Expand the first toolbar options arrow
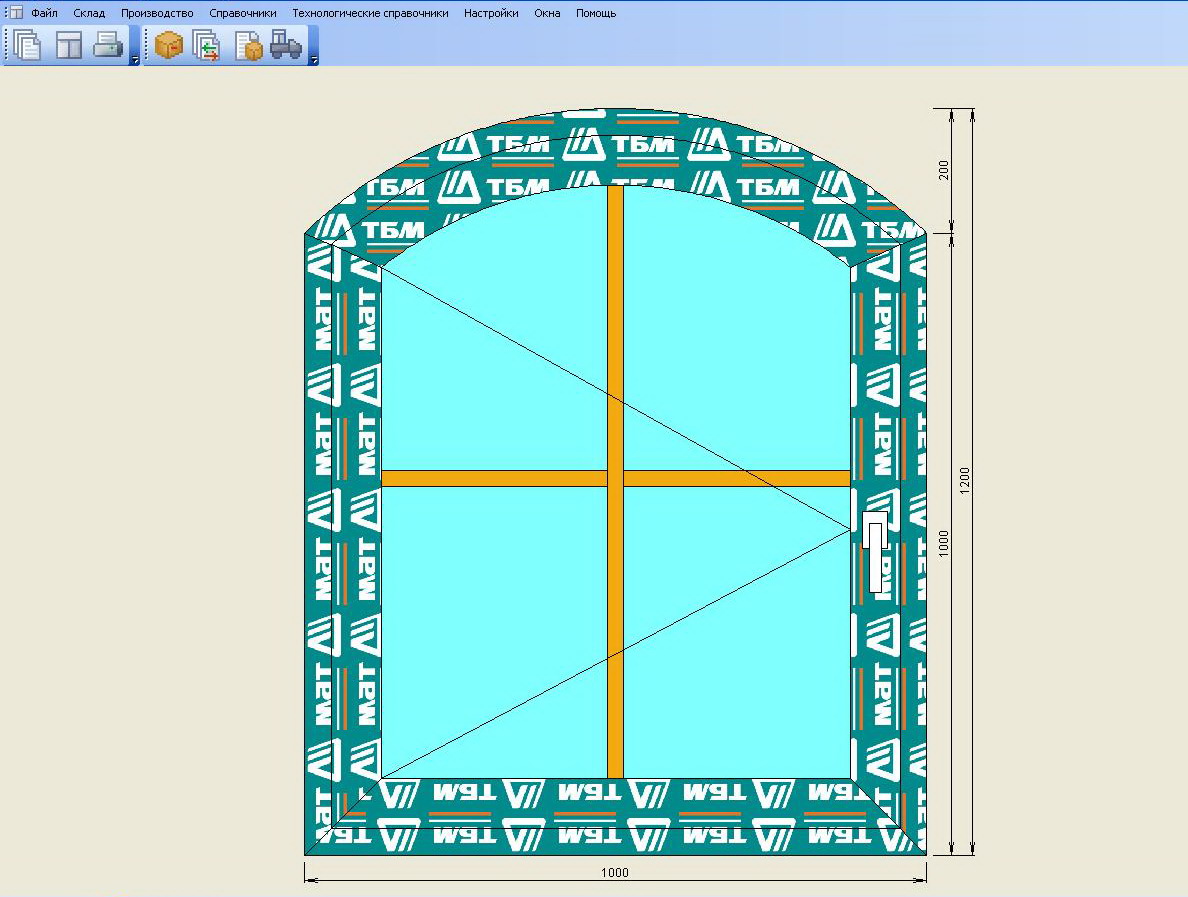 click(x=134, y=58)
